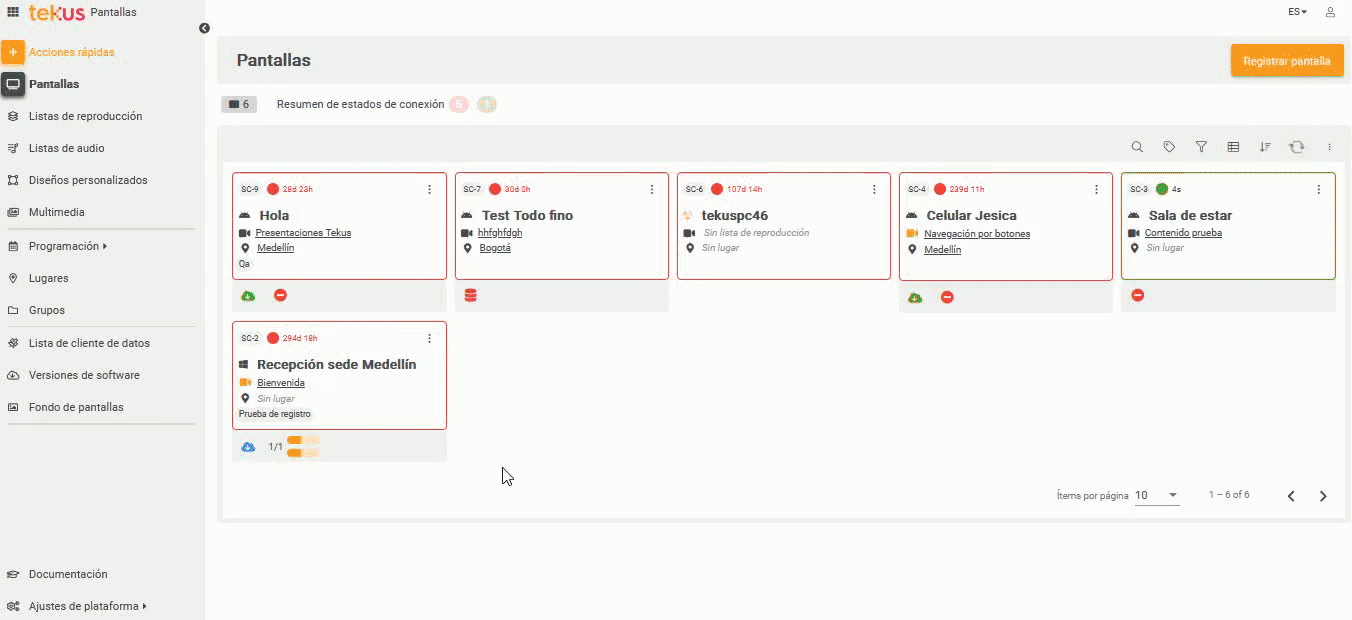
Task: Open the three-dot menu on Hola card
Action: pos(430,189)
